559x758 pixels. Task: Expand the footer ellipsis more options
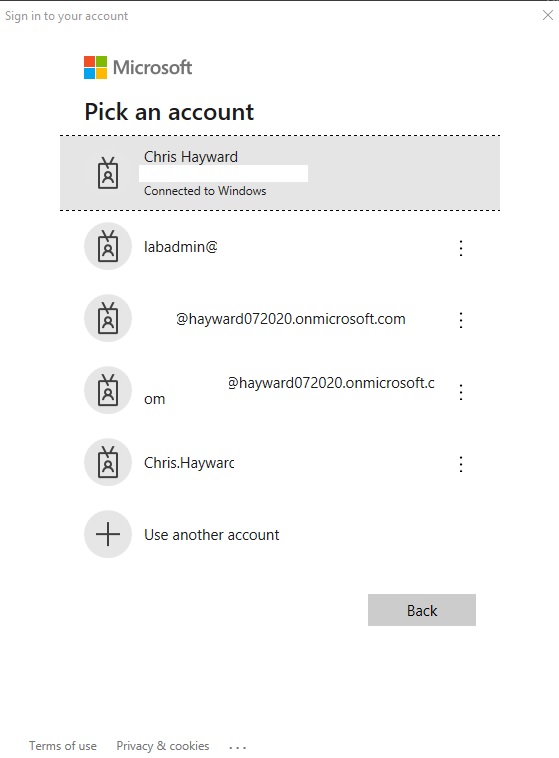[x=237, y=747]
